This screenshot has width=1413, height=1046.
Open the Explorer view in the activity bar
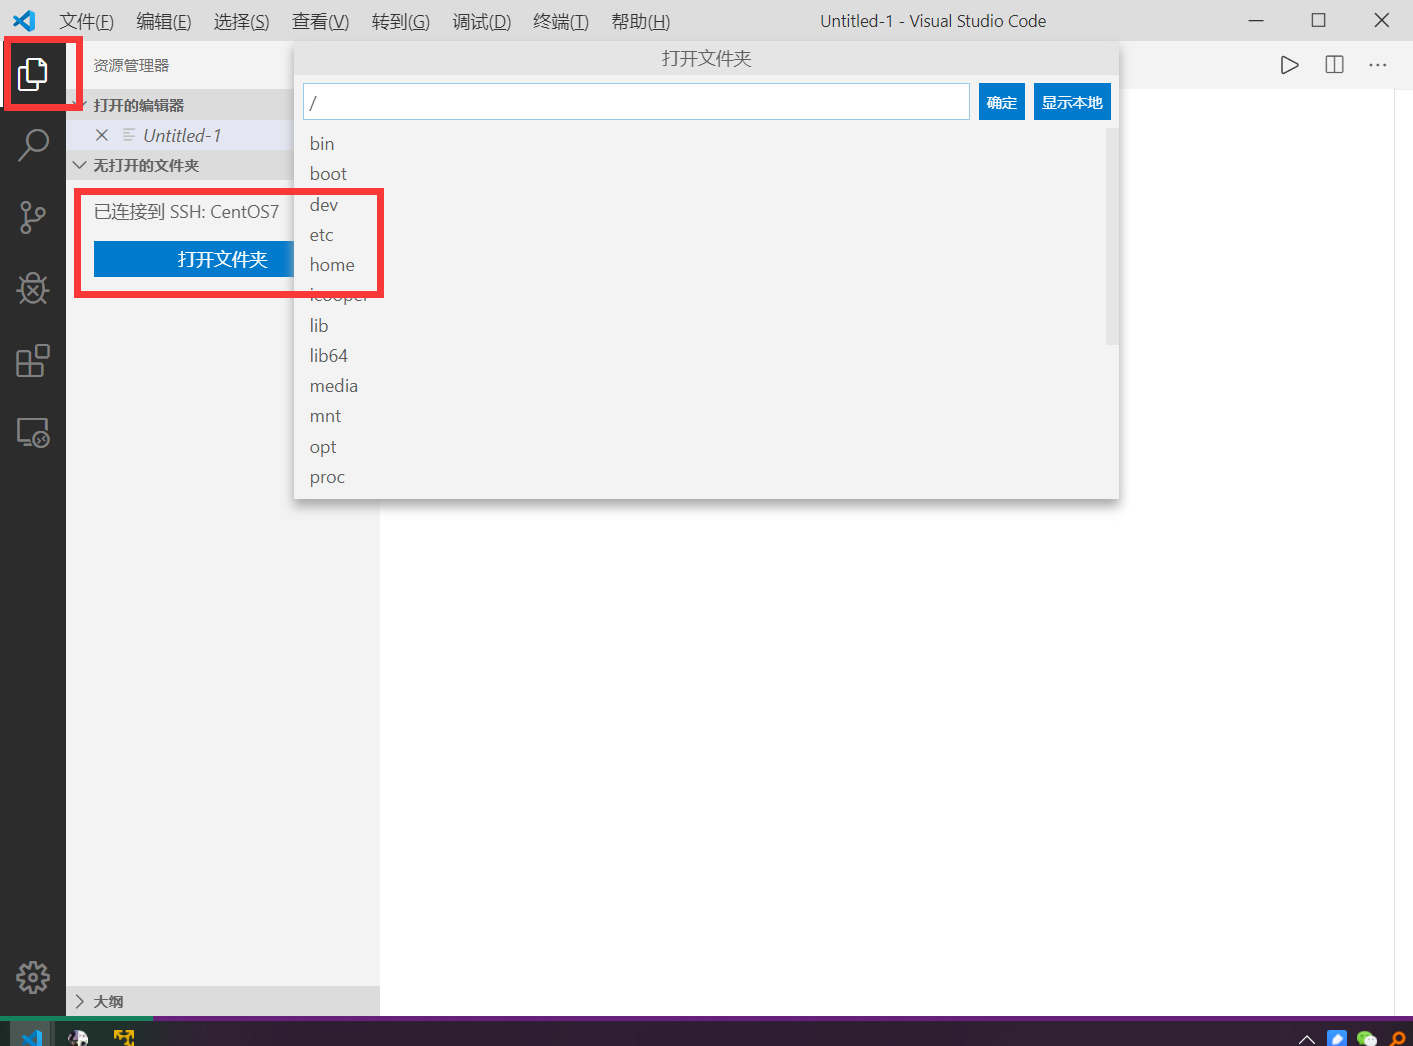(x=33, y=73)
